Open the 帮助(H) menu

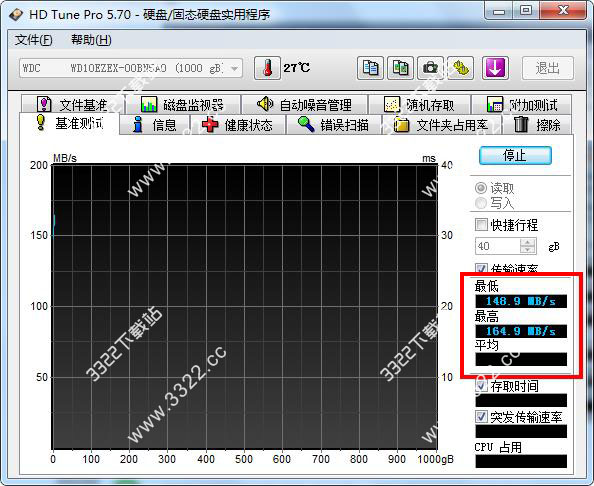click(91, 40)
